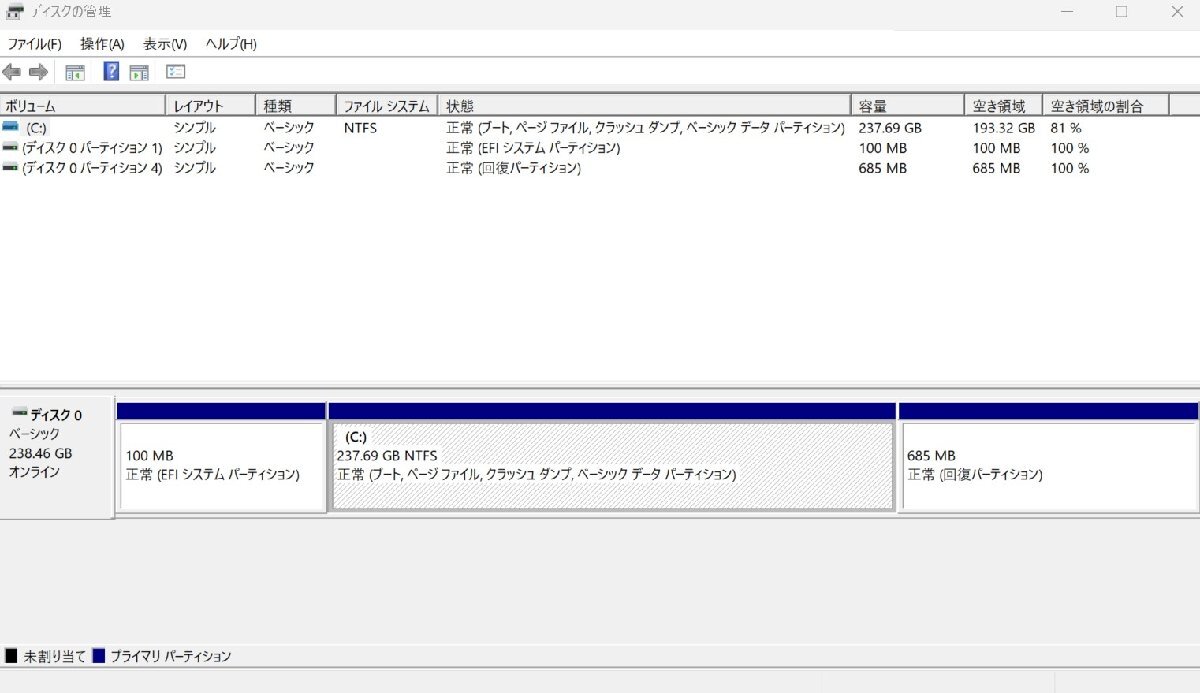Viewport: 1200px width, 693px height.
Task: Click the 未割り当て legend label
Action: click(54, 656)
